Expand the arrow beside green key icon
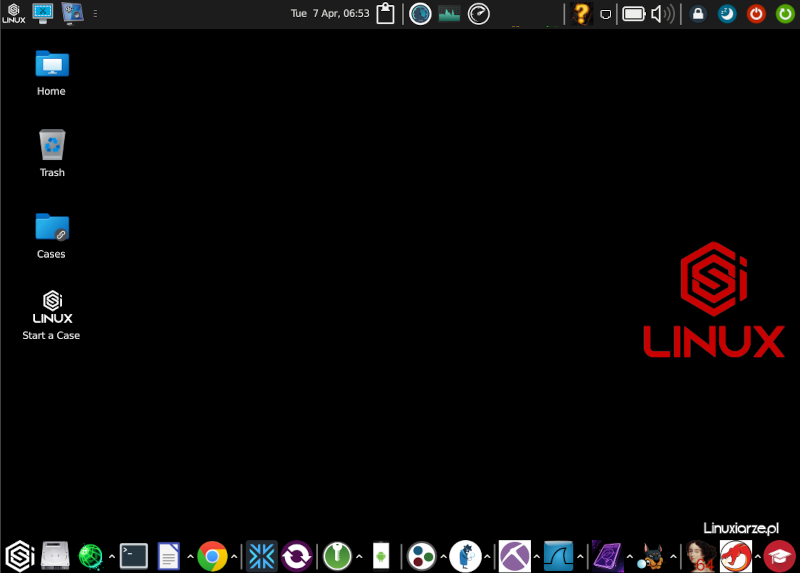Image resolution: width=800 pixels, height=573 pixels. 359,556
